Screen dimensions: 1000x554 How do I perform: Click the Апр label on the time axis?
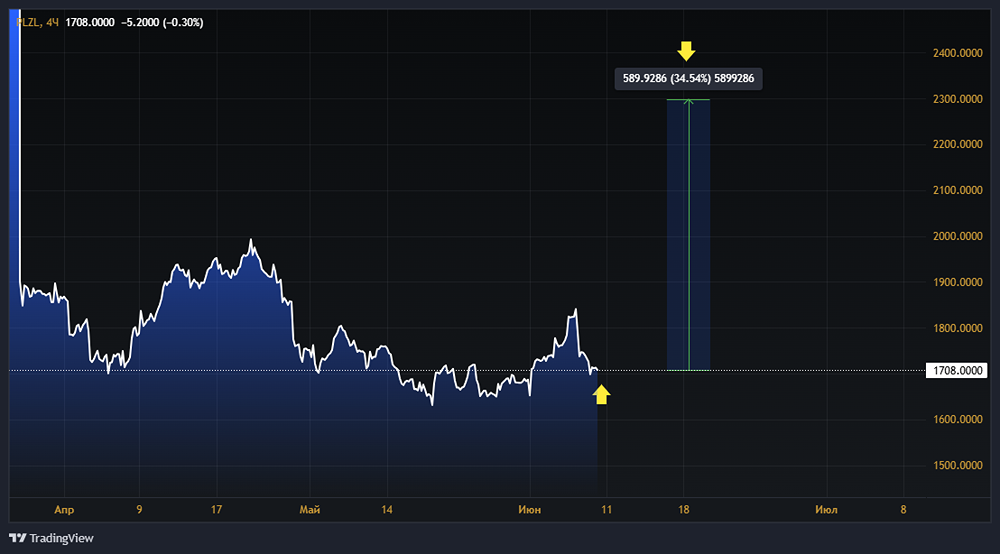[64, 510]
